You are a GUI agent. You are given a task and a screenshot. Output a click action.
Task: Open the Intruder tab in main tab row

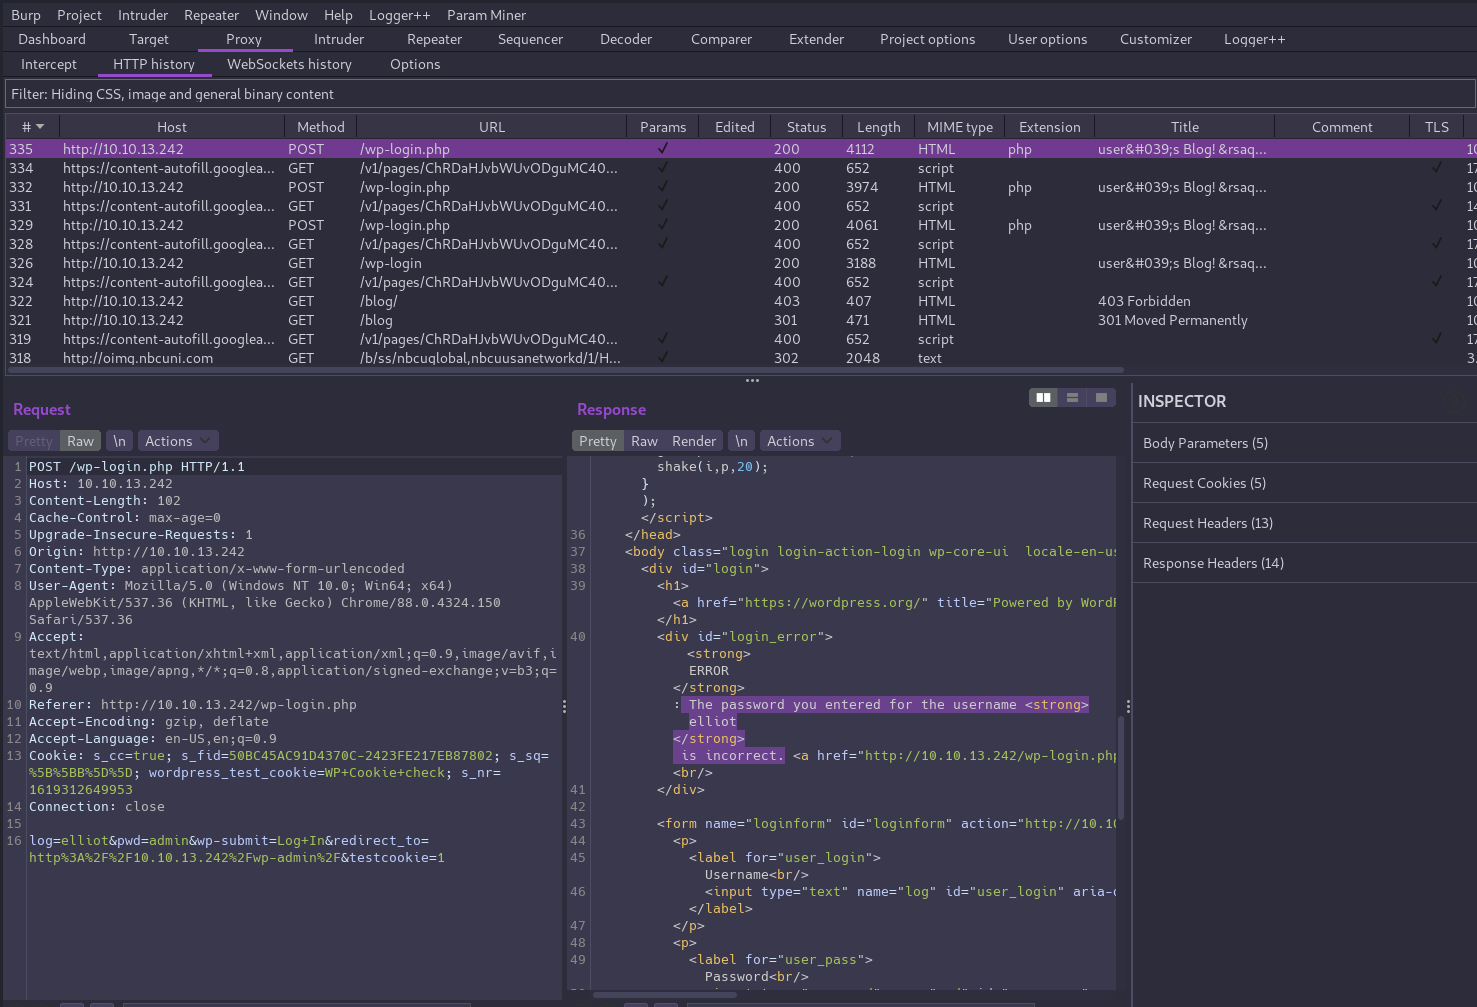tap(339, 39)
